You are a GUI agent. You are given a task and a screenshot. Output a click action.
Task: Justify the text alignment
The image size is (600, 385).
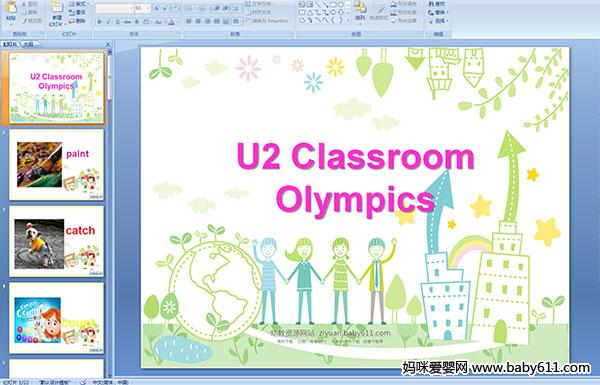217,21
